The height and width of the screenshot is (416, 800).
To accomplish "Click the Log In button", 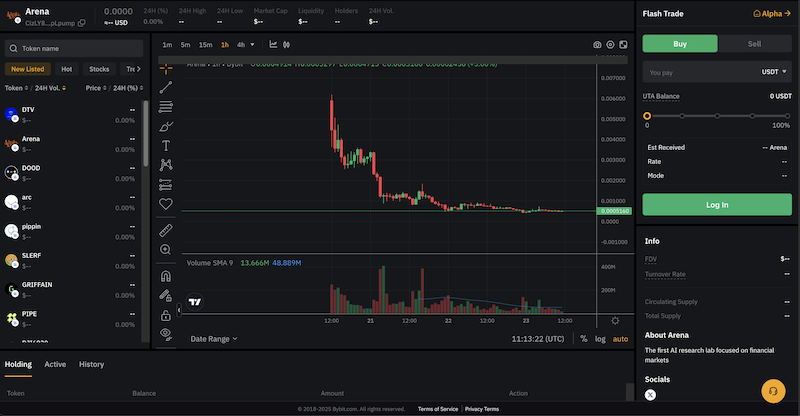I will pos(717,205).
